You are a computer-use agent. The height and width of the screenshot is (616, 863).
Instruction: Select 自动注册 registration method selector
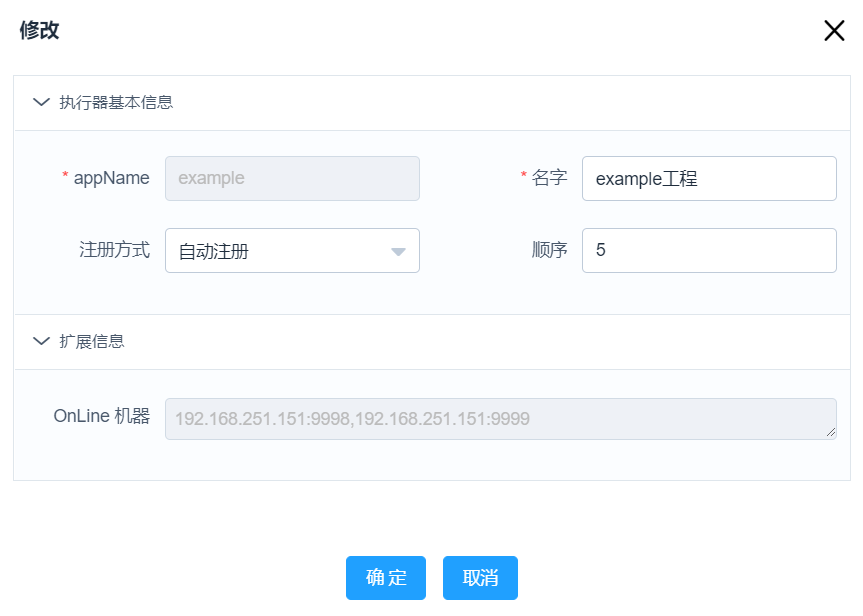(x=280, y=250)
